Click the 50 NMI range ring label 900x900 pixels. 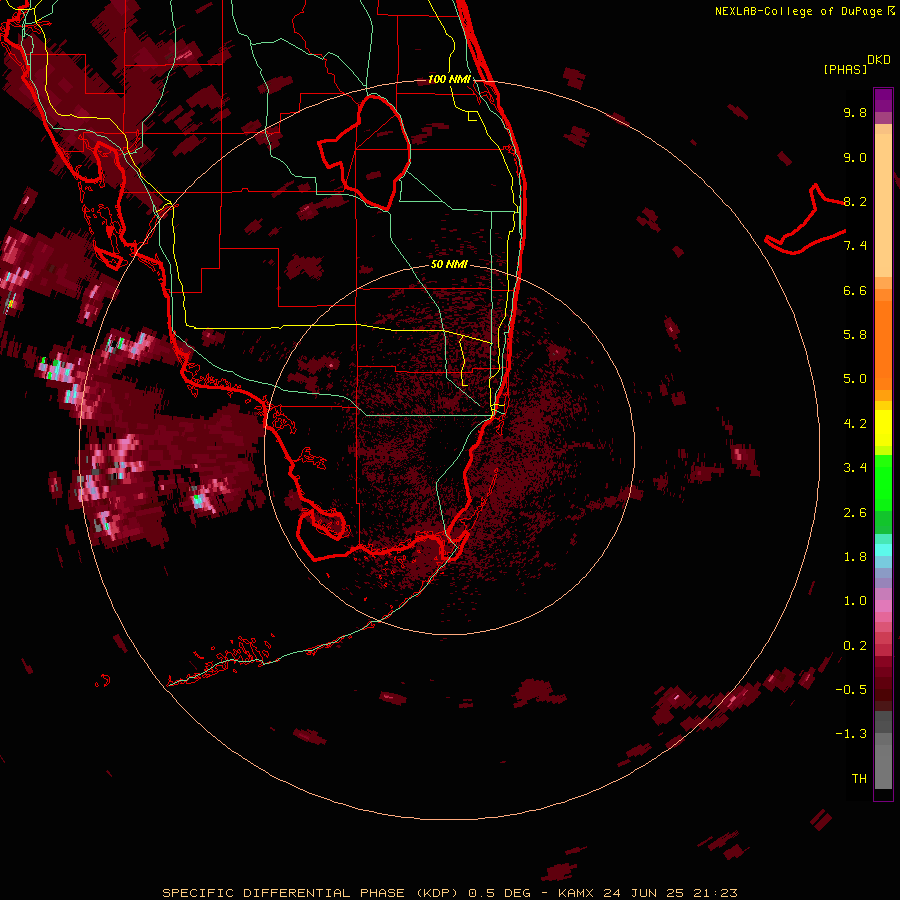click(x=449, y=264)
